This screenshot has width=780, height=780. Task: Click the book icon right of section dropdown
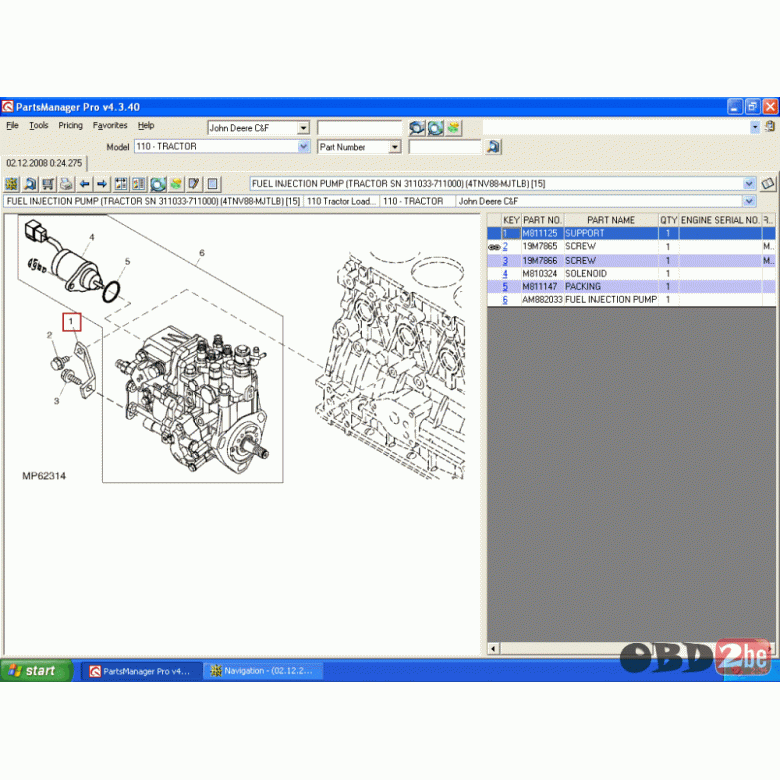pyautogui.click(x=768, y=184)
